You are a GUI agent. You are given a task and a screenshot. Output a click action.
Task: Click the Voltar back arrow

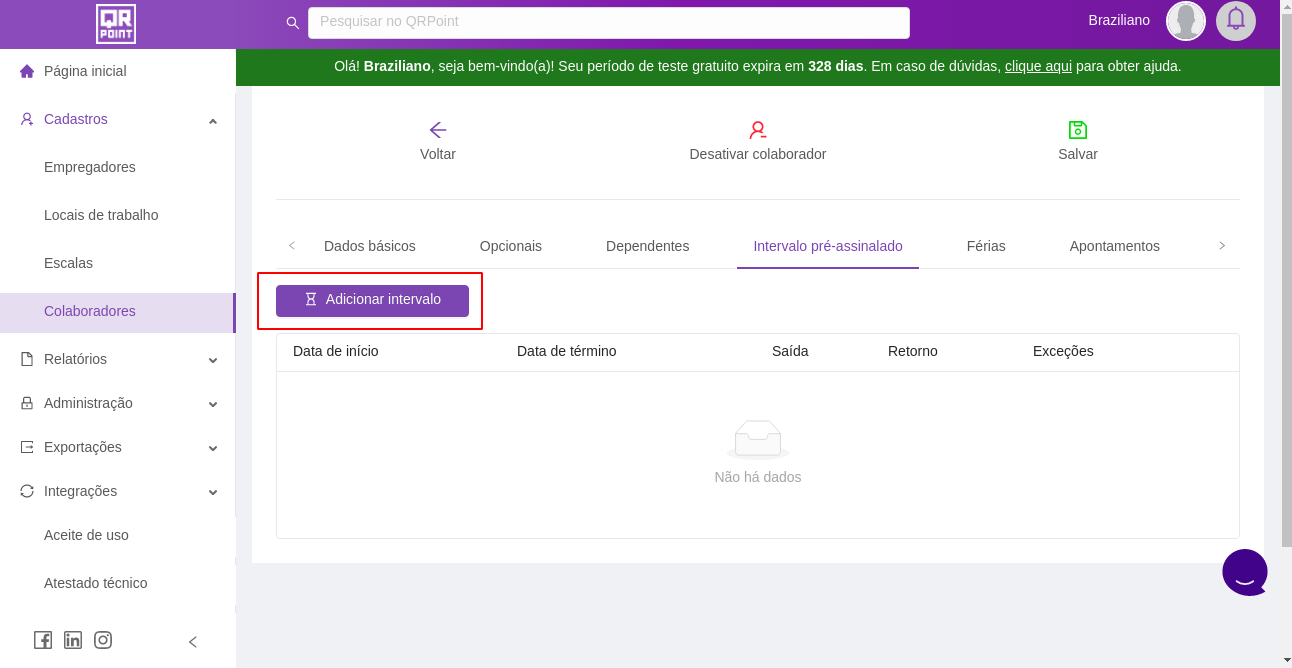[x=438, y=130]
